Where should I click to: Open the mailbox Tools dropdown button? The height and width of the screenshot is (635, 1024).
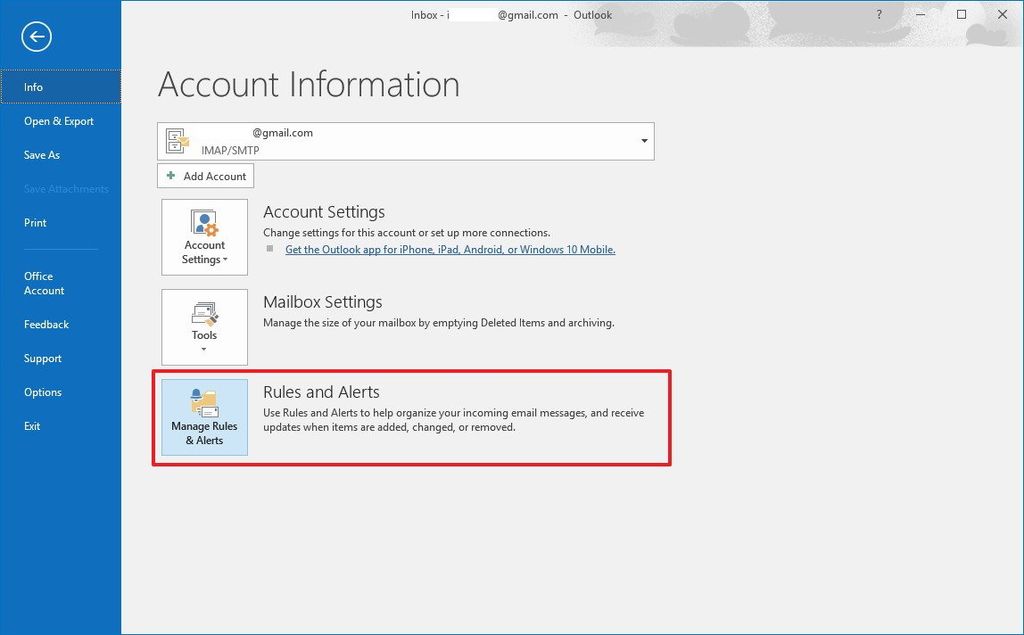pyautogui.click(x=204, y=327)
